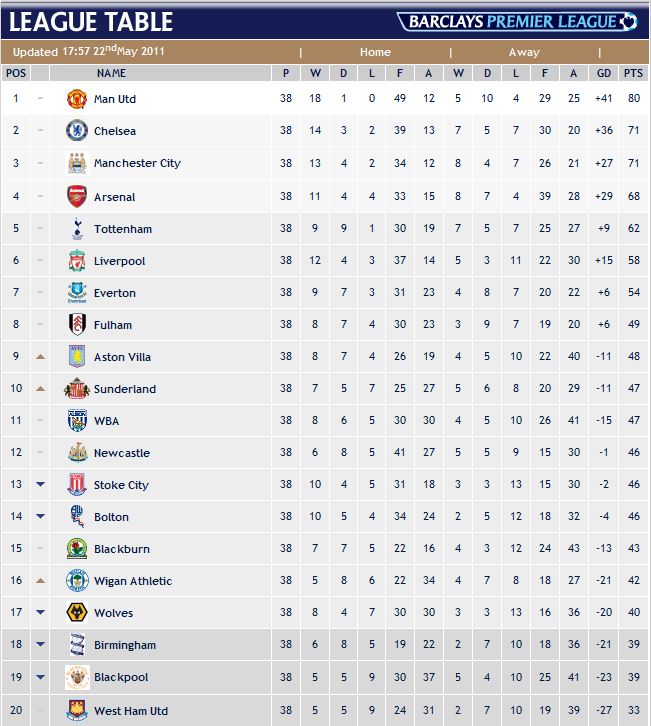Click the West Ham Utd crest
The height and width of the screenshot is (726, 651).
[x=77, y=710]
